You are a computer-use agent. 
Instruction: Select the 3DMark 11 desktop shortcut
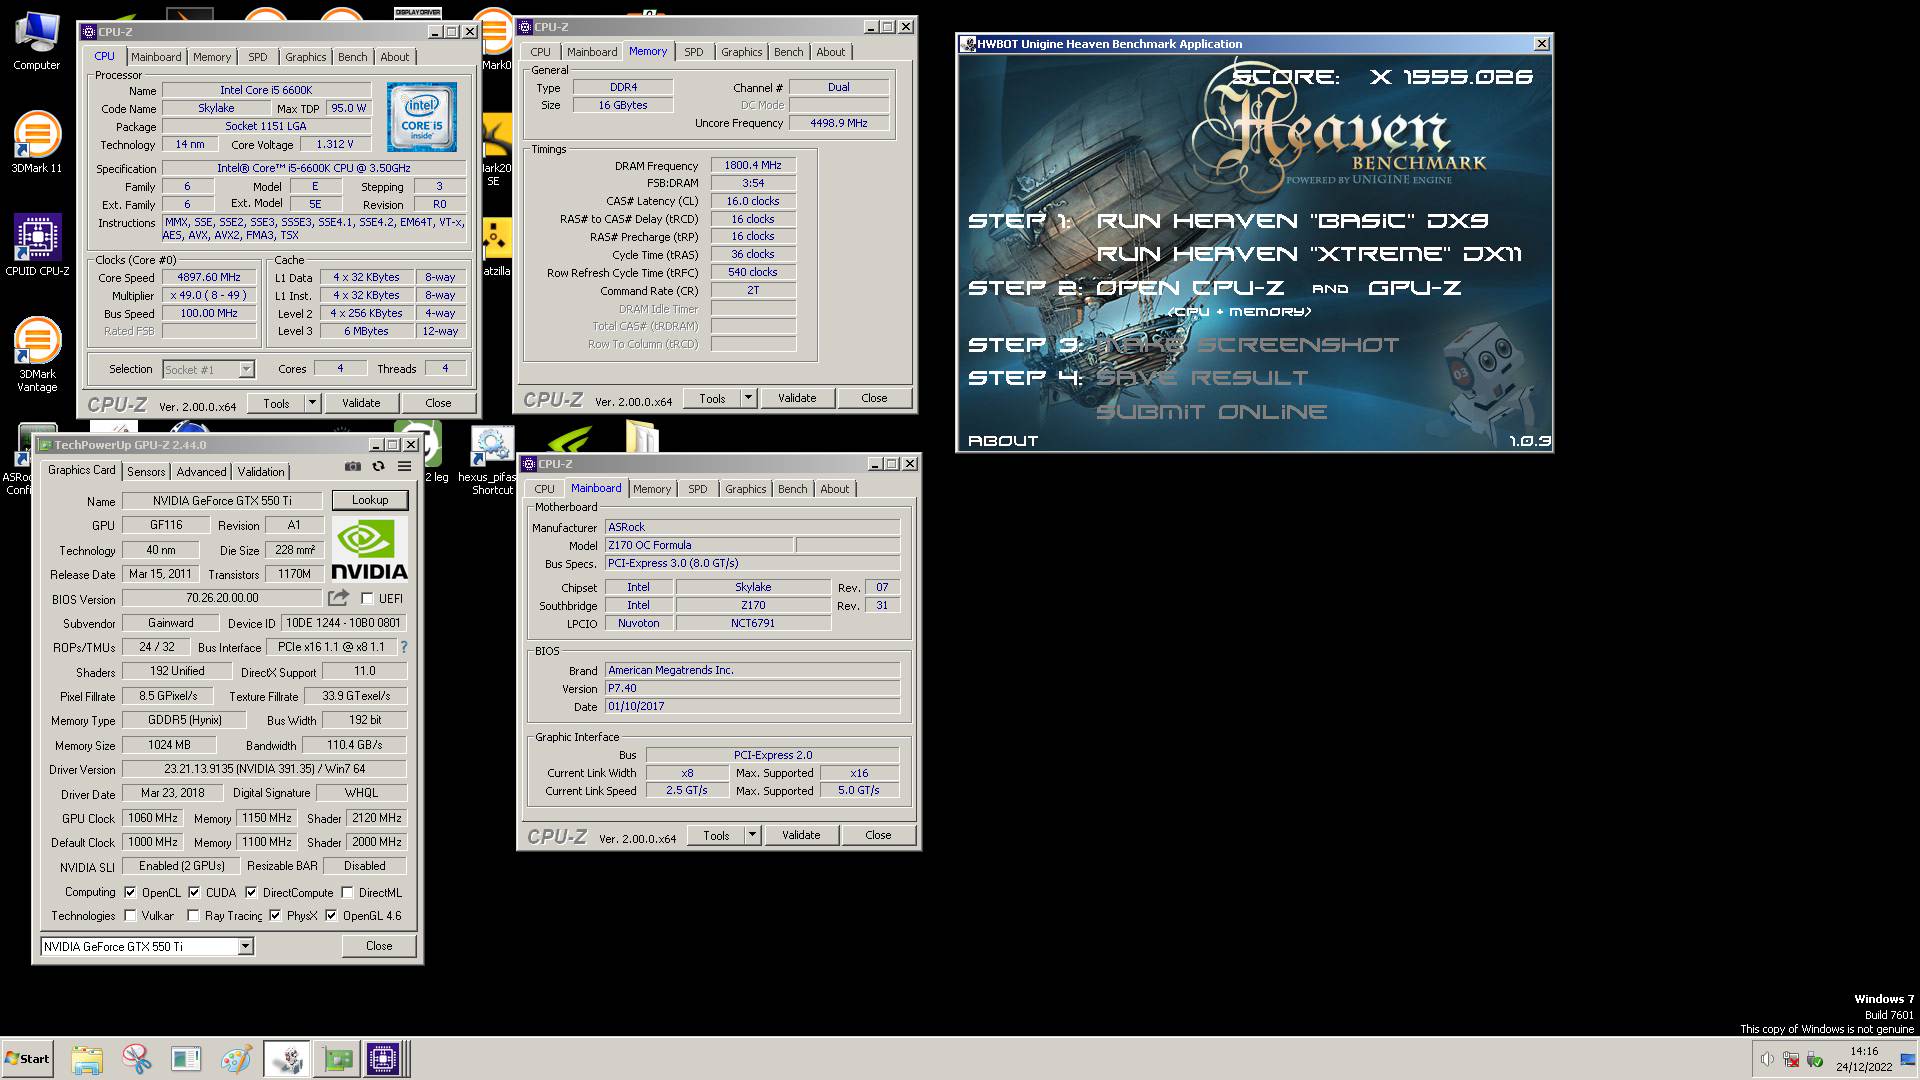[37, 141]
